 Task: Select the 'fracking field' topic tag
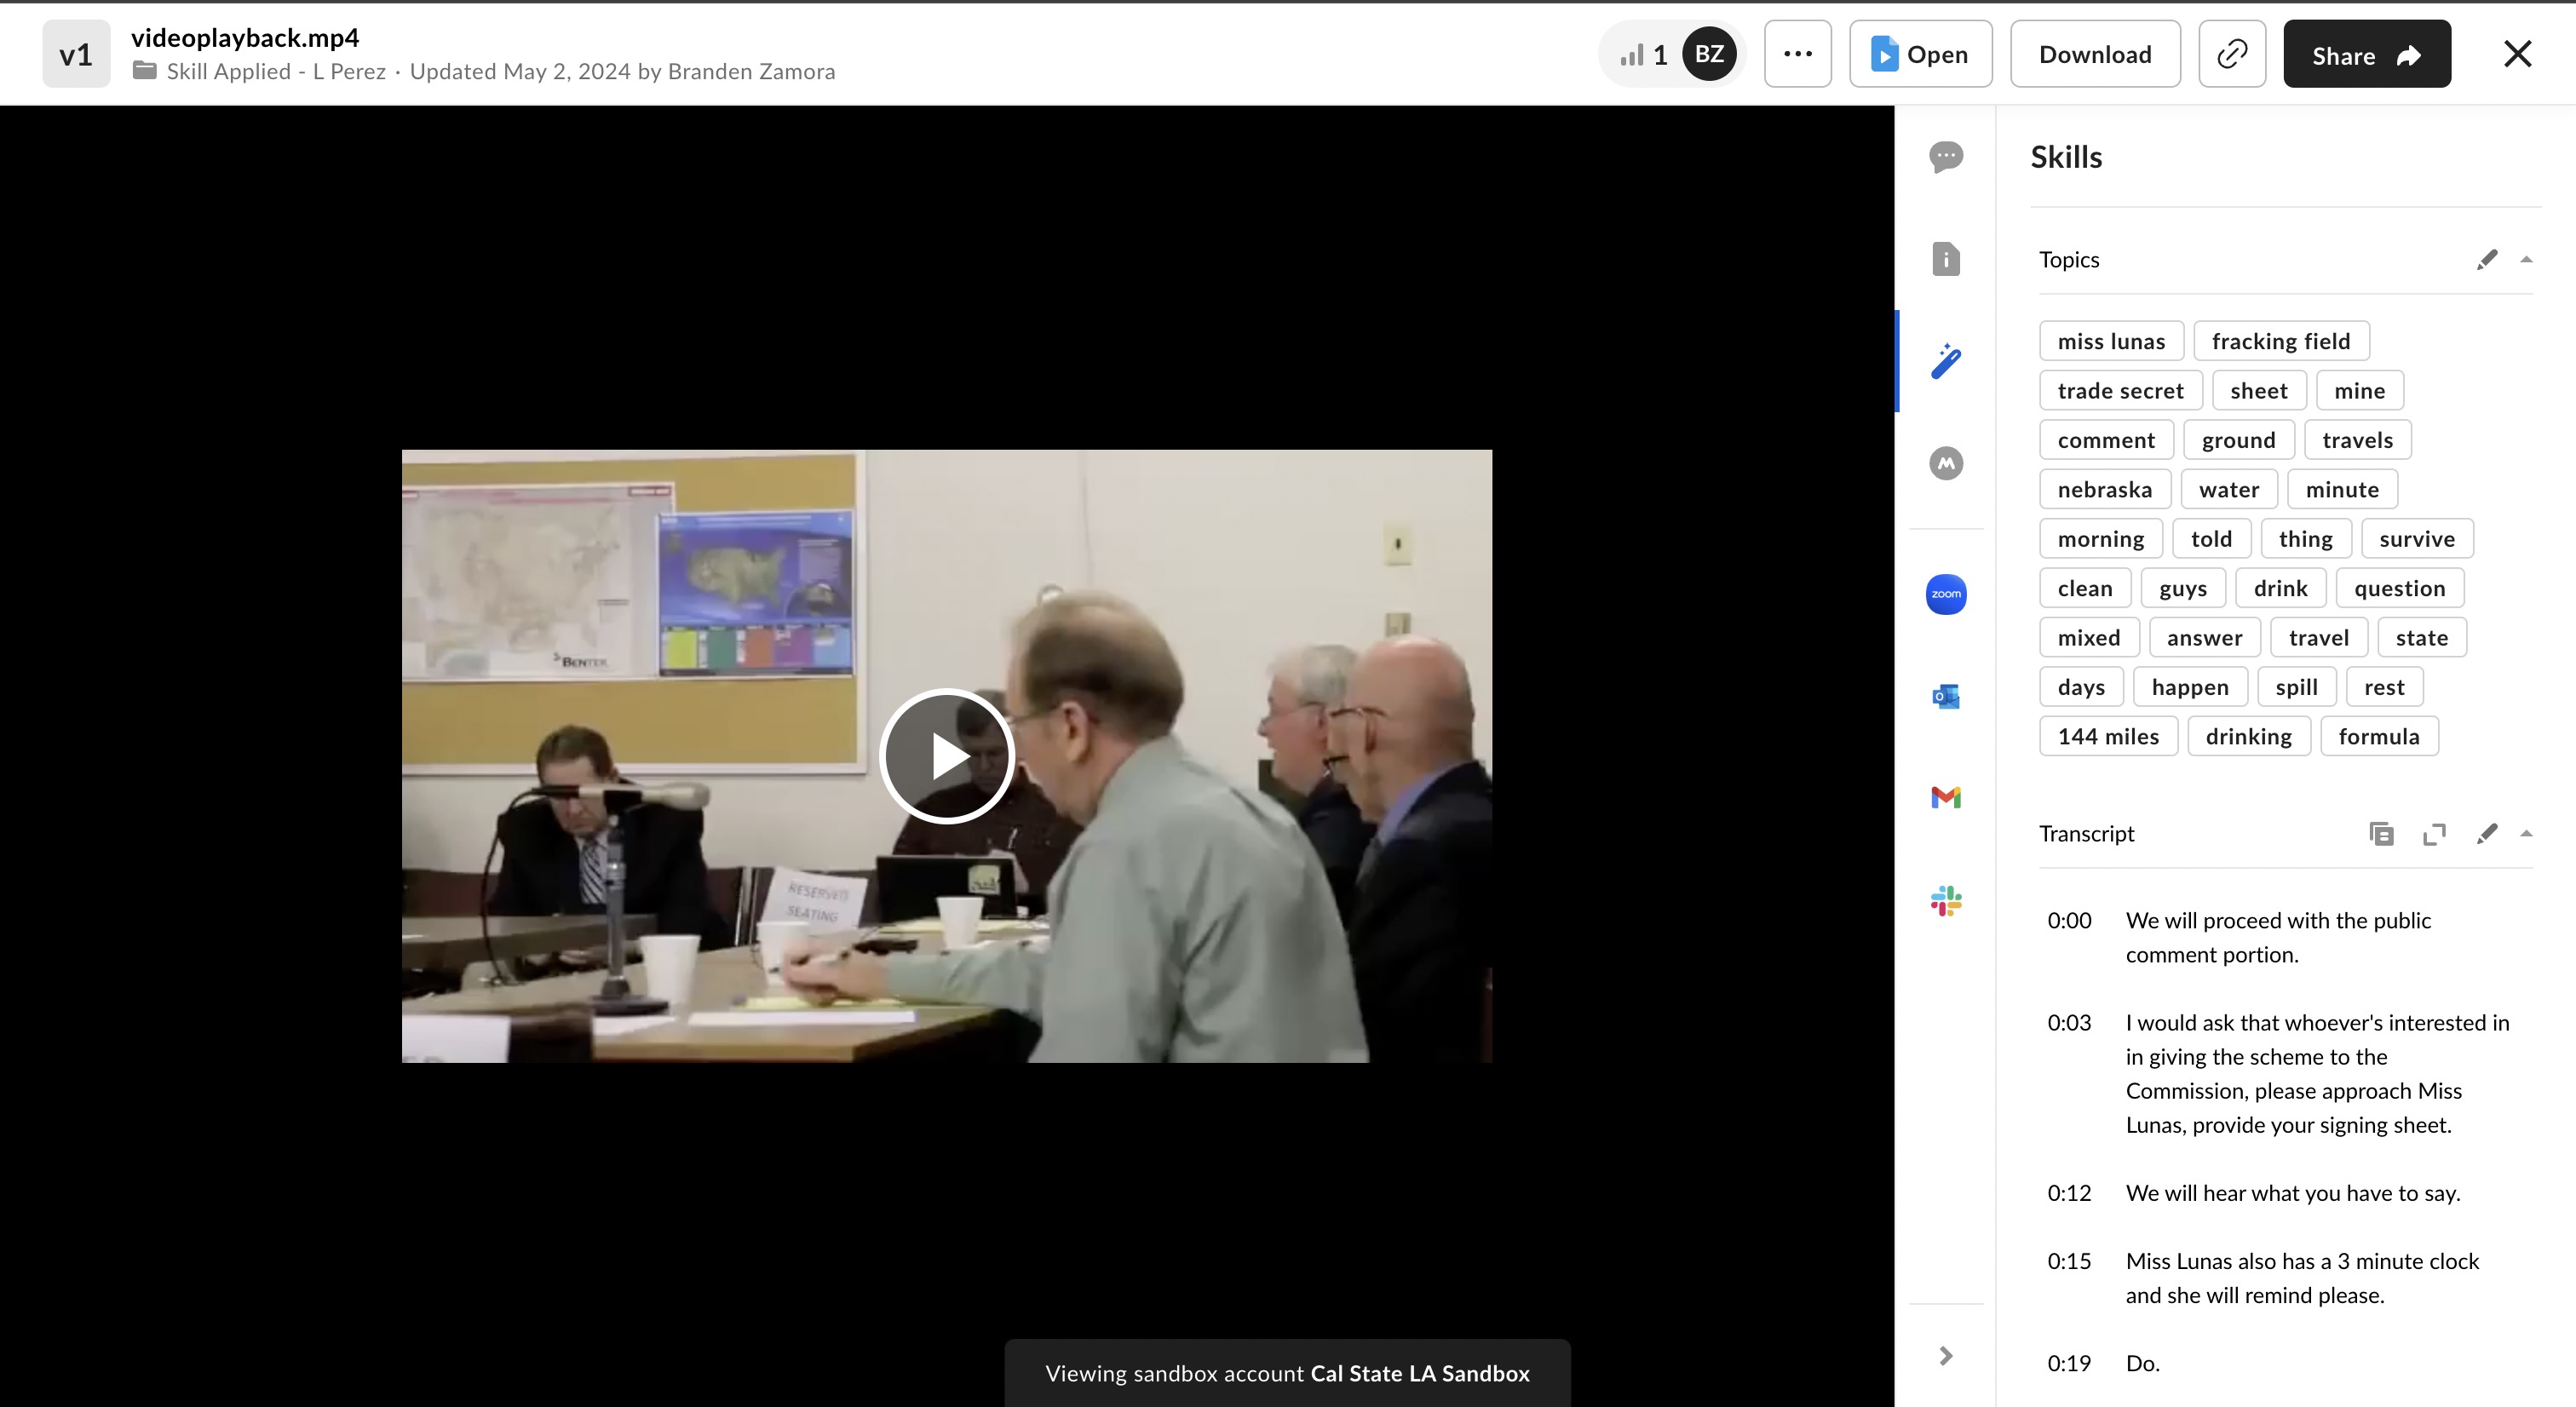2280,341
